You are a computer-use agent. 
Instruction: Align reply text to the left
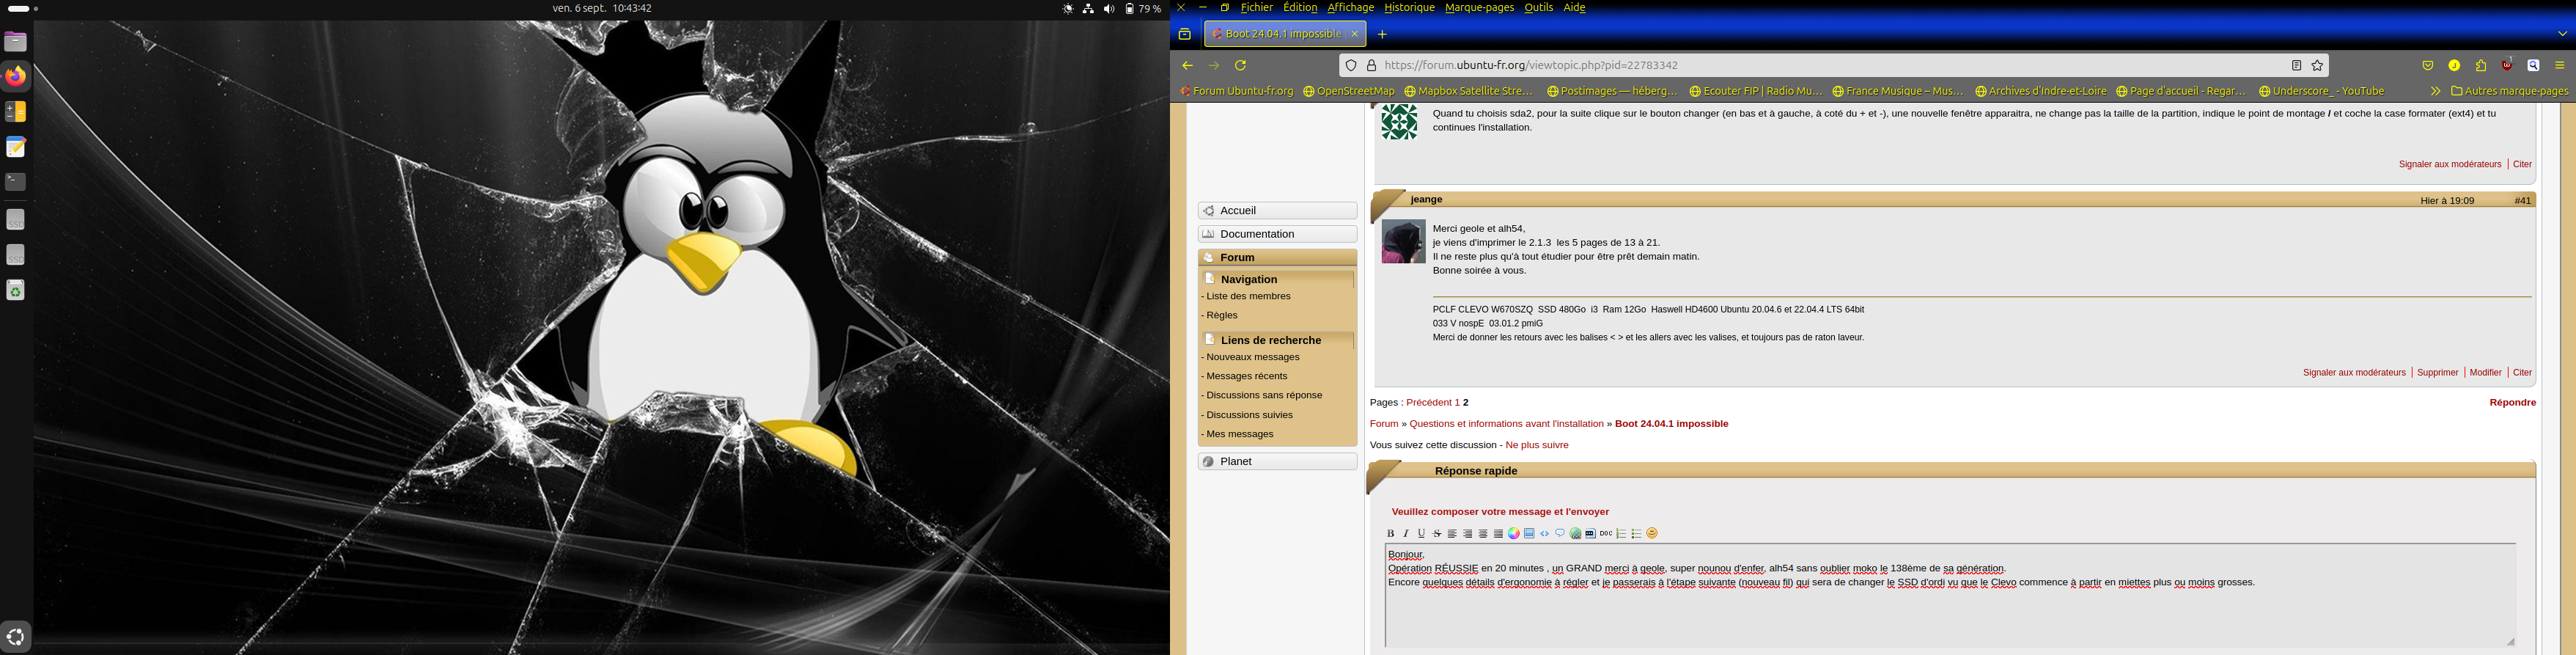pyautogui.click(x=1452, y=534)
